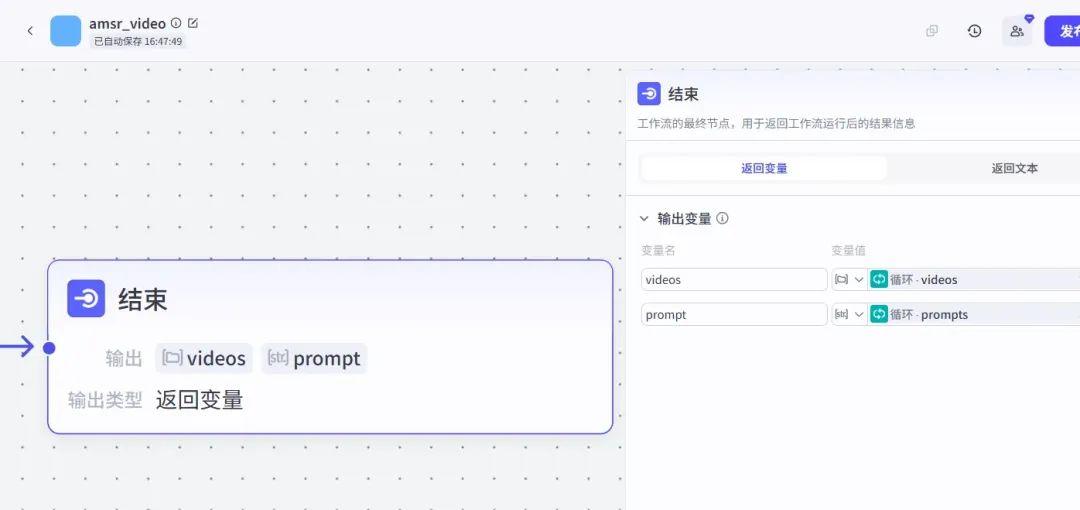Click the 变量值 column header
This screenshot has height=510, width=1080.
click(x=849, y=250)
